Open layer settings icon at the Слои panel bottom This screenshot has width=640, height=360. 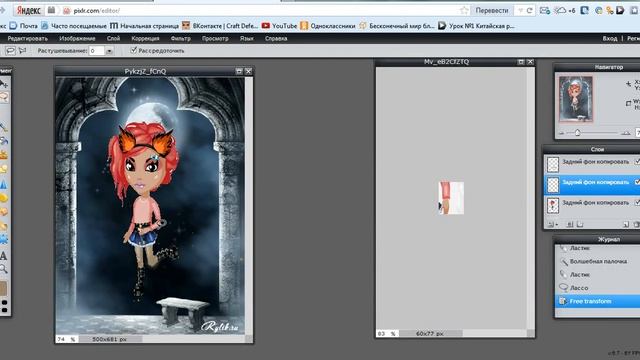(552, 224)
